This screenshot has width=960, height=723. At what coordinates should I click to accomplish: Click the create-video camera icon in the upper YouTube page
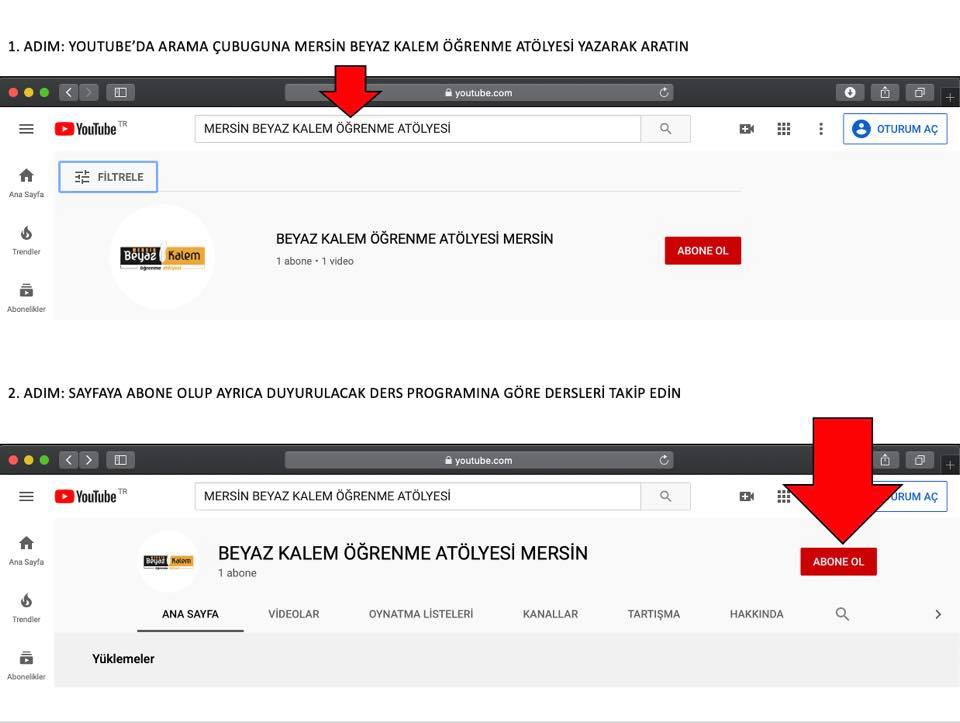click(x=746, y=129)
